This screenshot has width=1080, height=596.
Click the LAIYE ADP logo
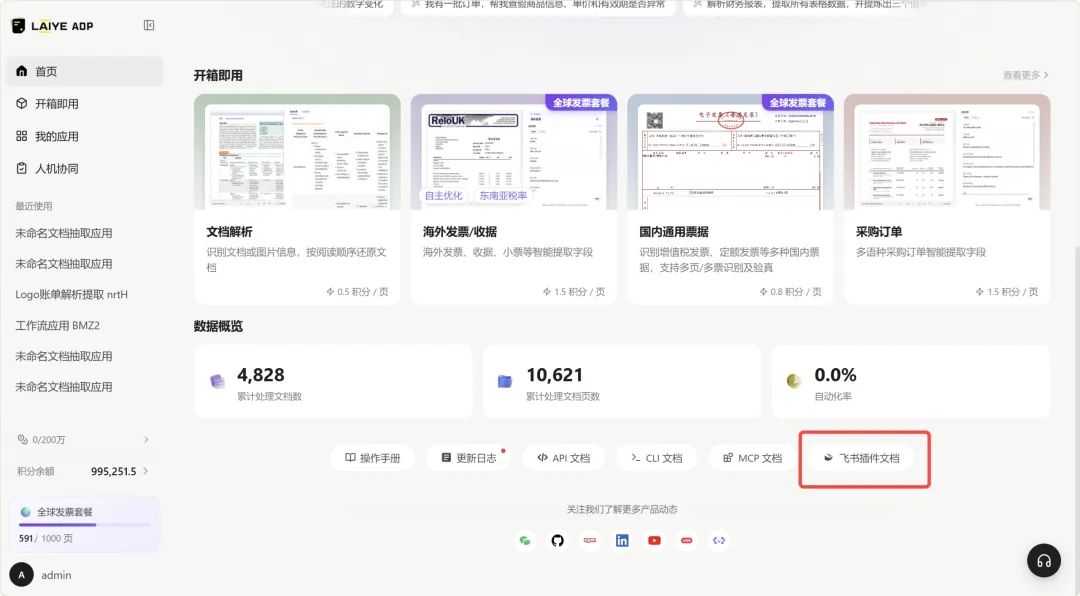pos(53,26)
